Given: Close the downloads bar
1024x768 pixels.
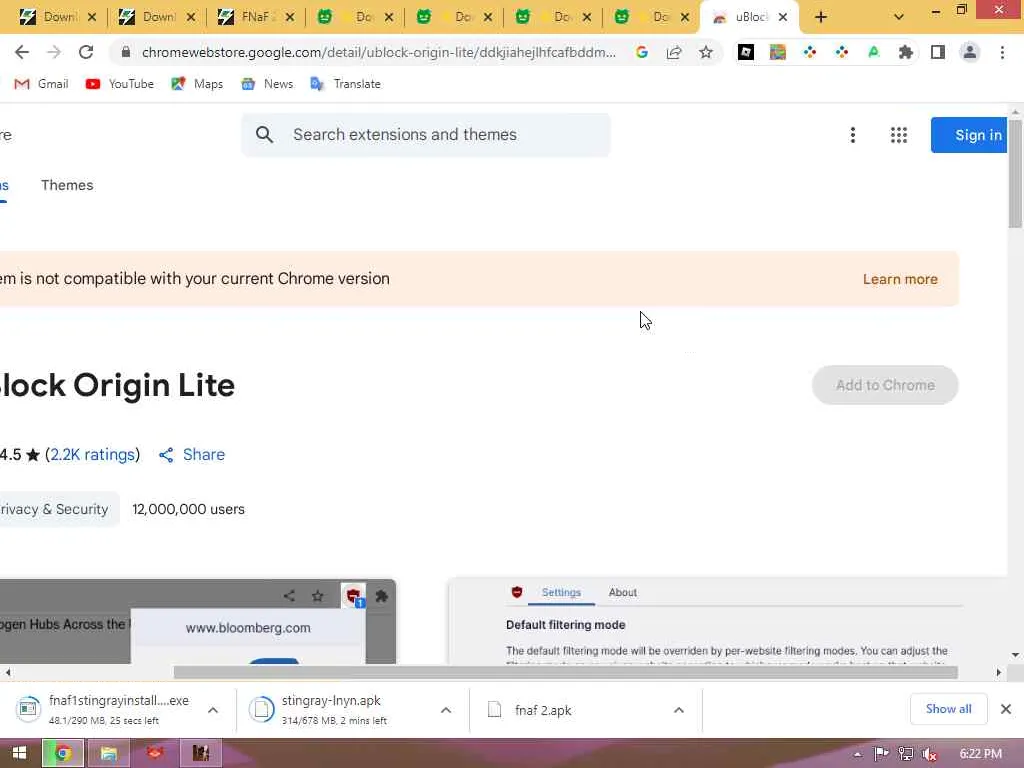Looking at the screenshot, I should 1006,709.
